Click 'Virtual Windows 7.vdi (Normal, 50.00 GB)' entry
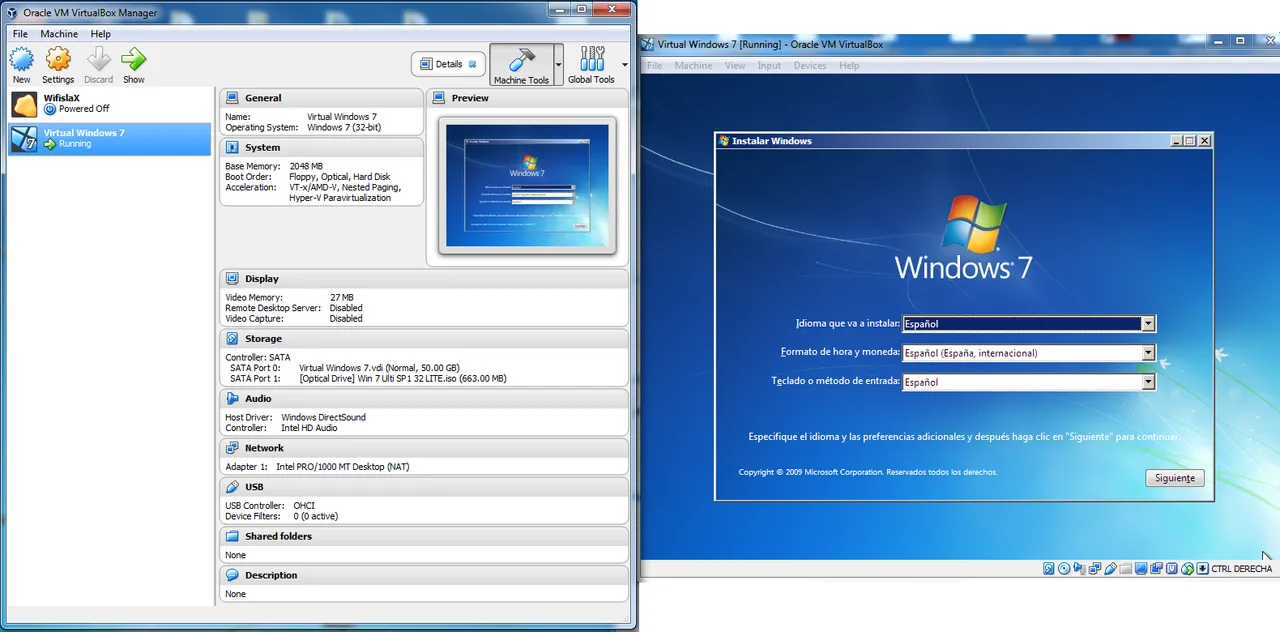The image size is (1280, 632). tap(379, 368)
